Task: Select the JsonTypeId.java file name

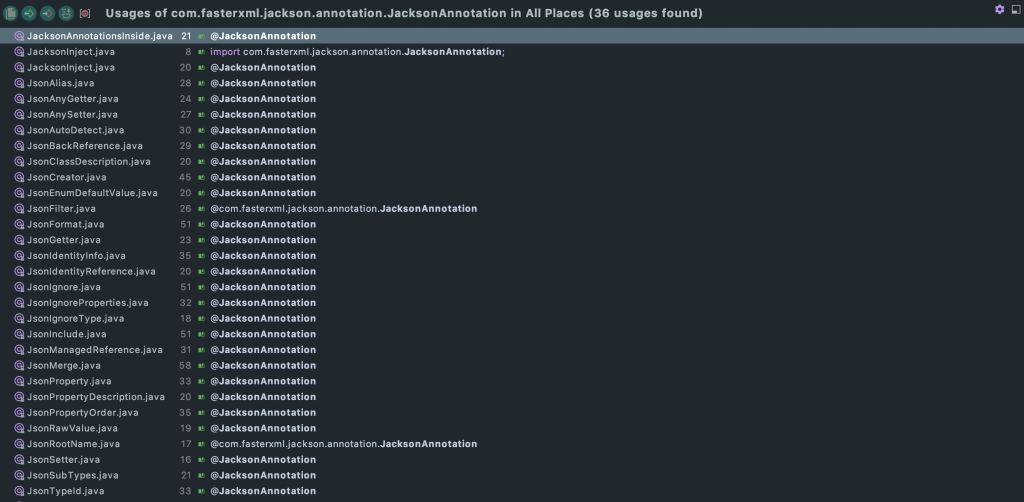Action: (65, 490)
